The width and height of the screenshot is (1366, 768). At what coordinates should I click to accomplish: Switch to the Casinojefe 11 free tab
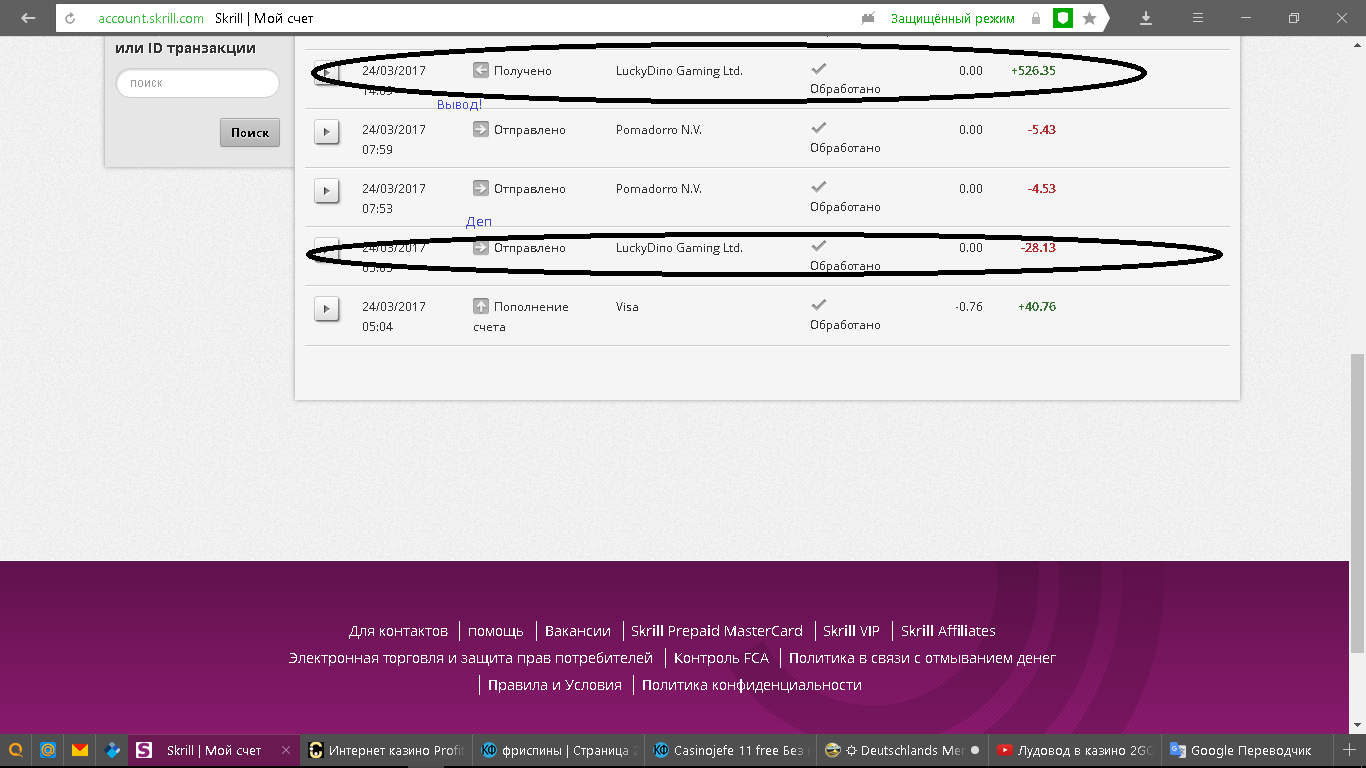tap(730, 750)
